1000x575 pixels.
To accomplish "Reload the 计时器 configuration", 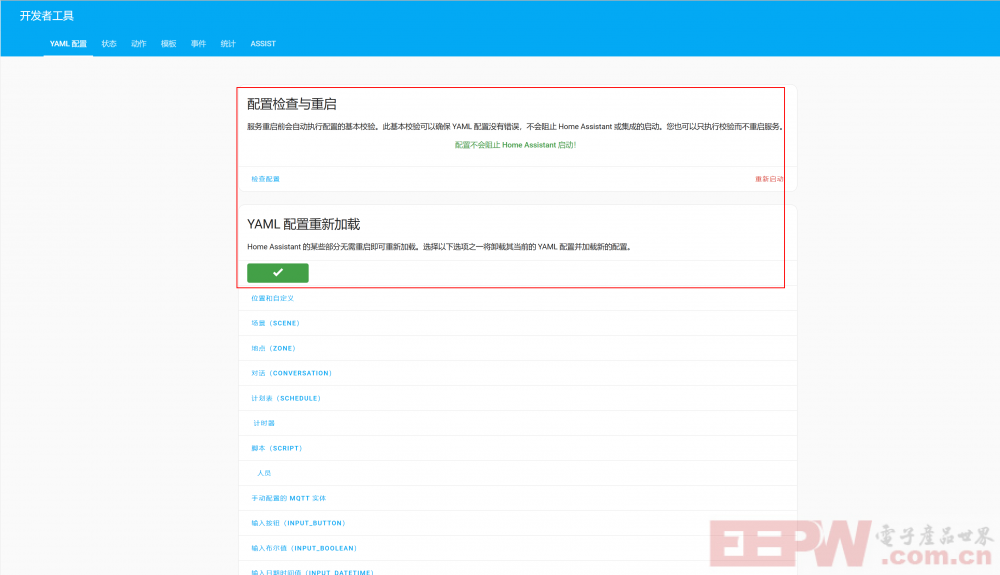I will 264,423.
